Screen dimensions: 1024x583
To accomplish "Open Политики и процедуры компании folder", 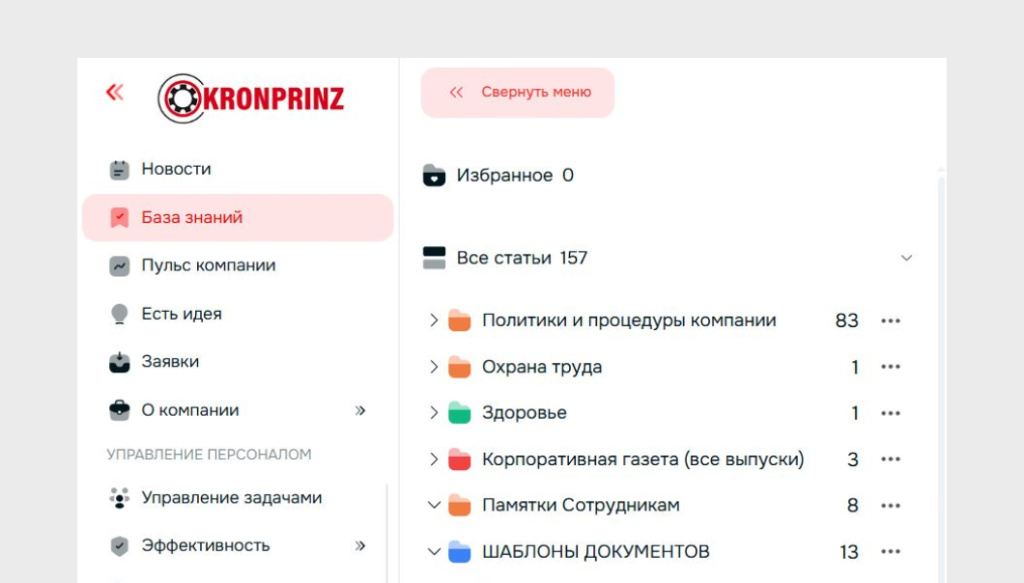I will [629, 321].
